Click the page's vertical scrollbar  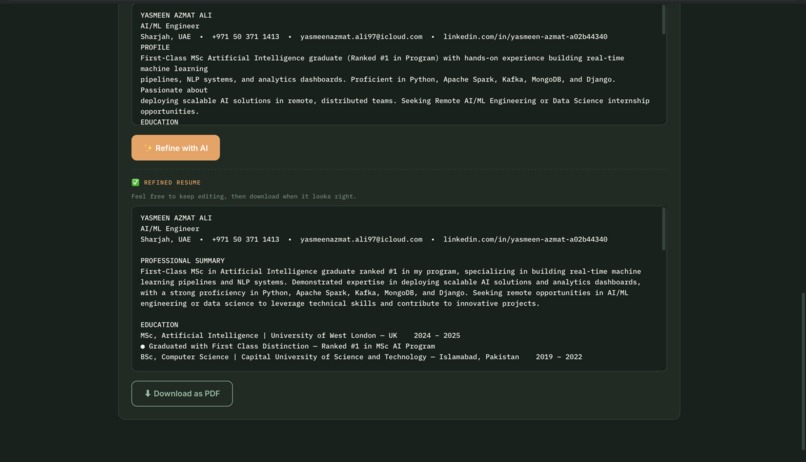click(x=803, y=370)
